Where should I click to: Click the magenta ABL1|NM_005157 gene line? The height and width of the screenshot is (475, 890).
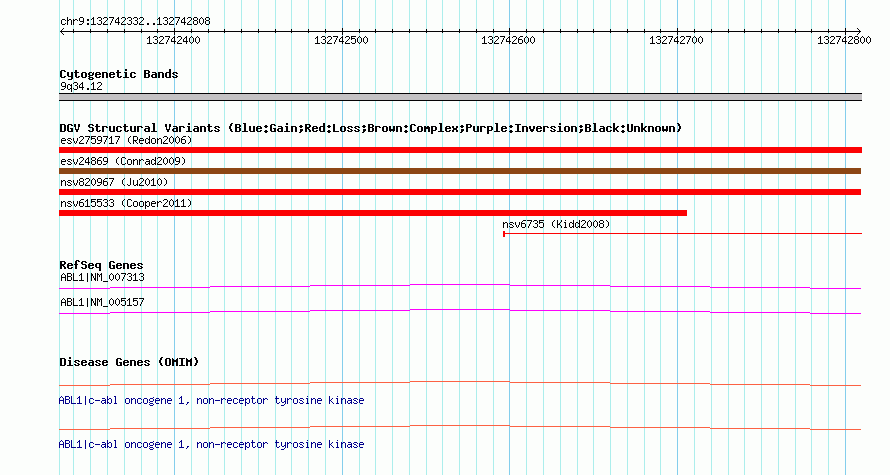(x=460, y=312)
